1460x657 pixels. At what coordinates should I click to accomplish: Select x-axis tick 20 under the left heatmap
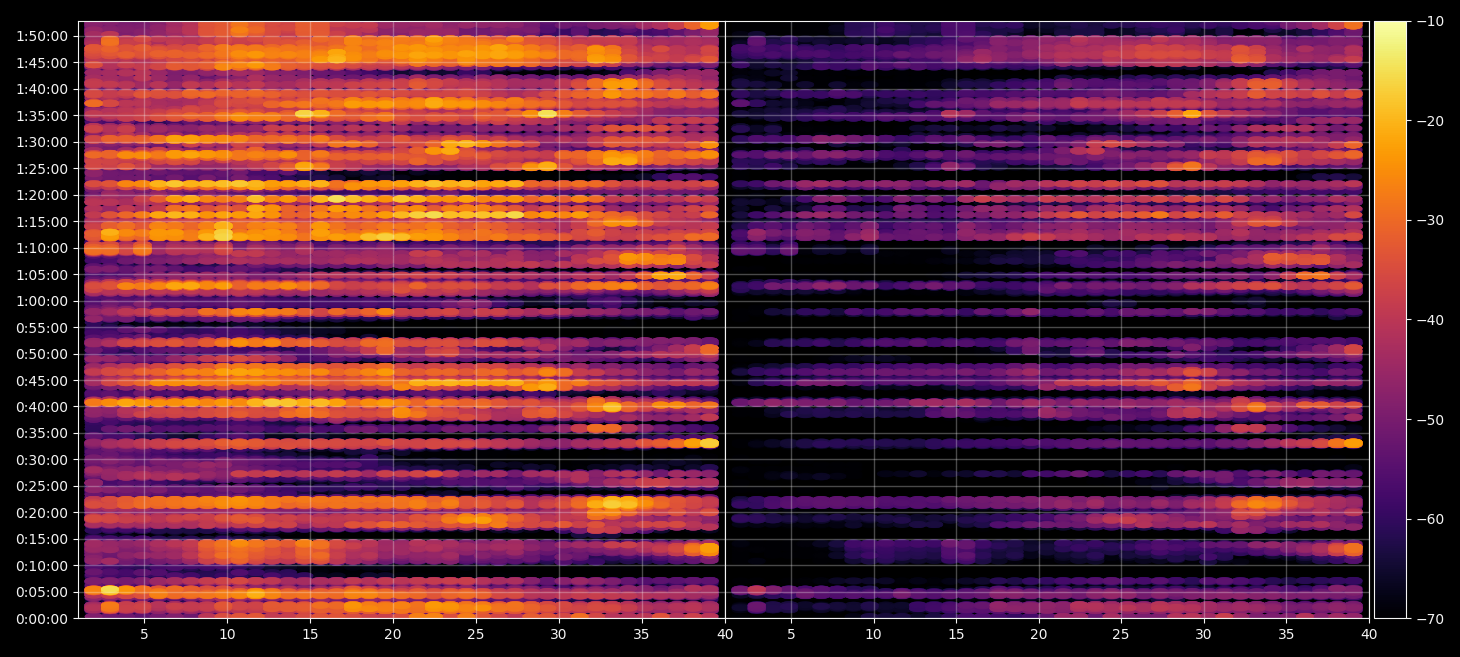(x=393, y=634)
